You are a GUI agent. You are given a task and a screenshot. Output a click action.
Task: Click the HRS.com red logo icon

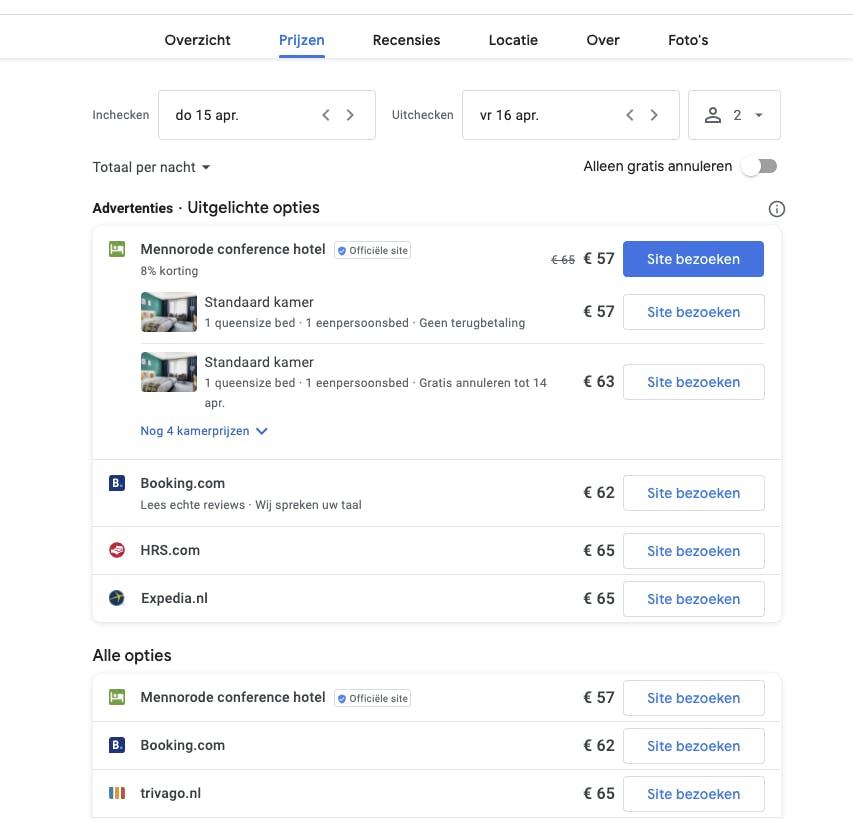coord(117,550)
